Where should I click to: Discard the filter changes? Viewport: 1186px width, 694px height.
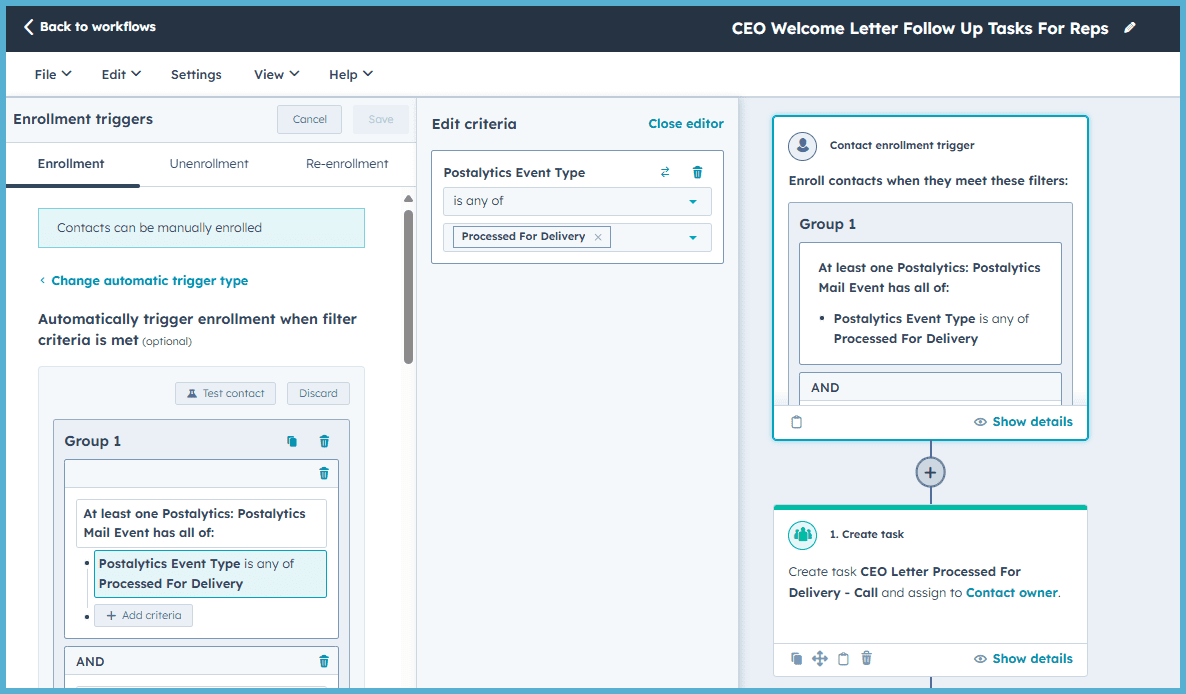tap(318, 393)
